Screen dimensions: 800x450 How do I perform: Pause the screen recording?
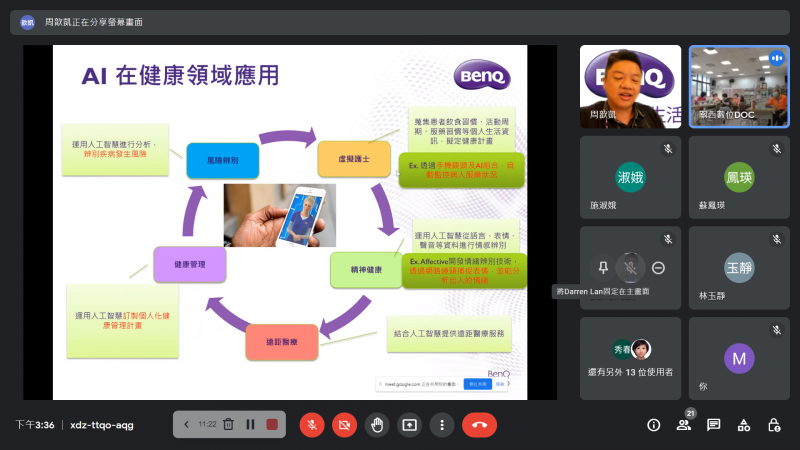pyautogui.click(x=250, y=424)
